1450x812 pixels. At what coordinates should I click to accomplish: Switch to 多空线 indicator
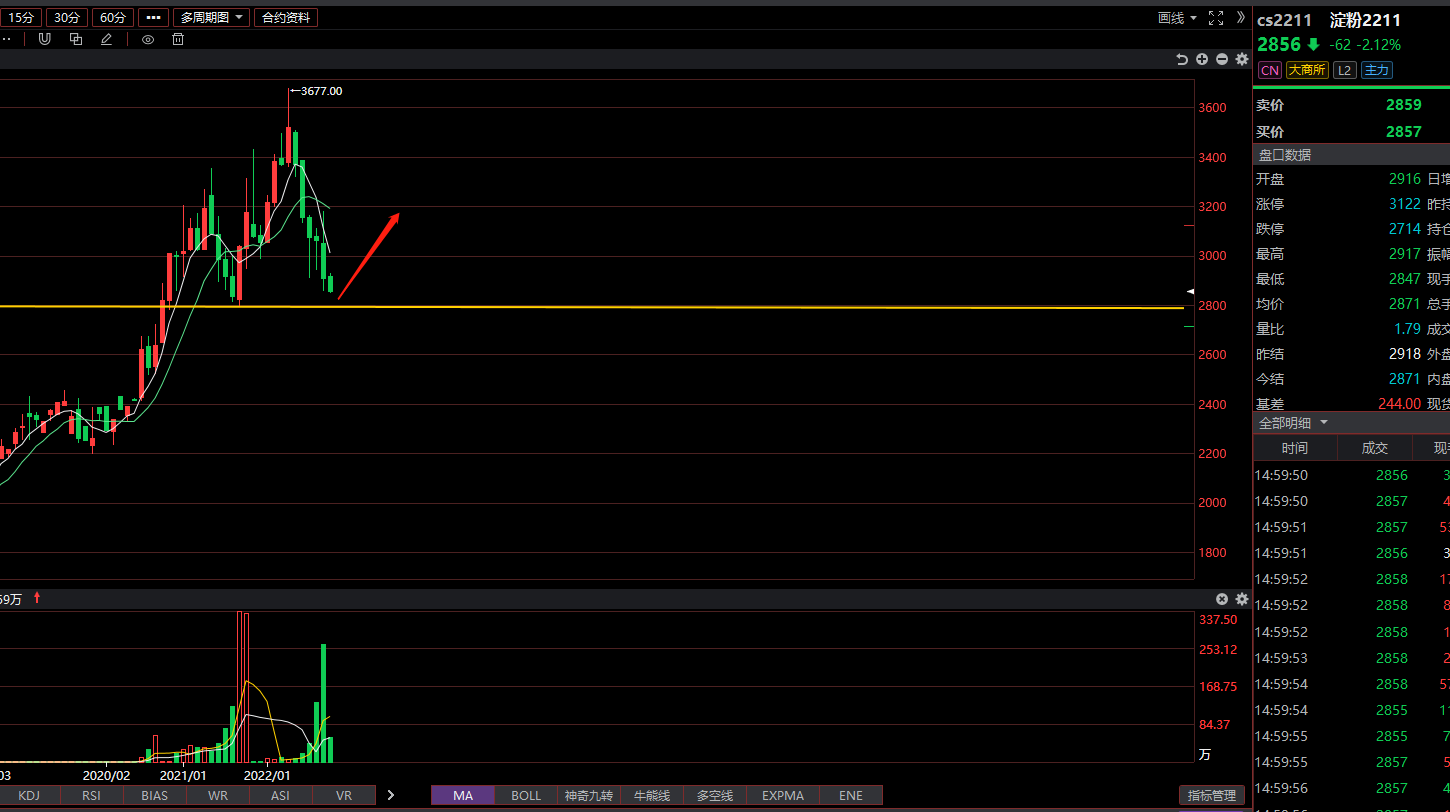[715, 796]
